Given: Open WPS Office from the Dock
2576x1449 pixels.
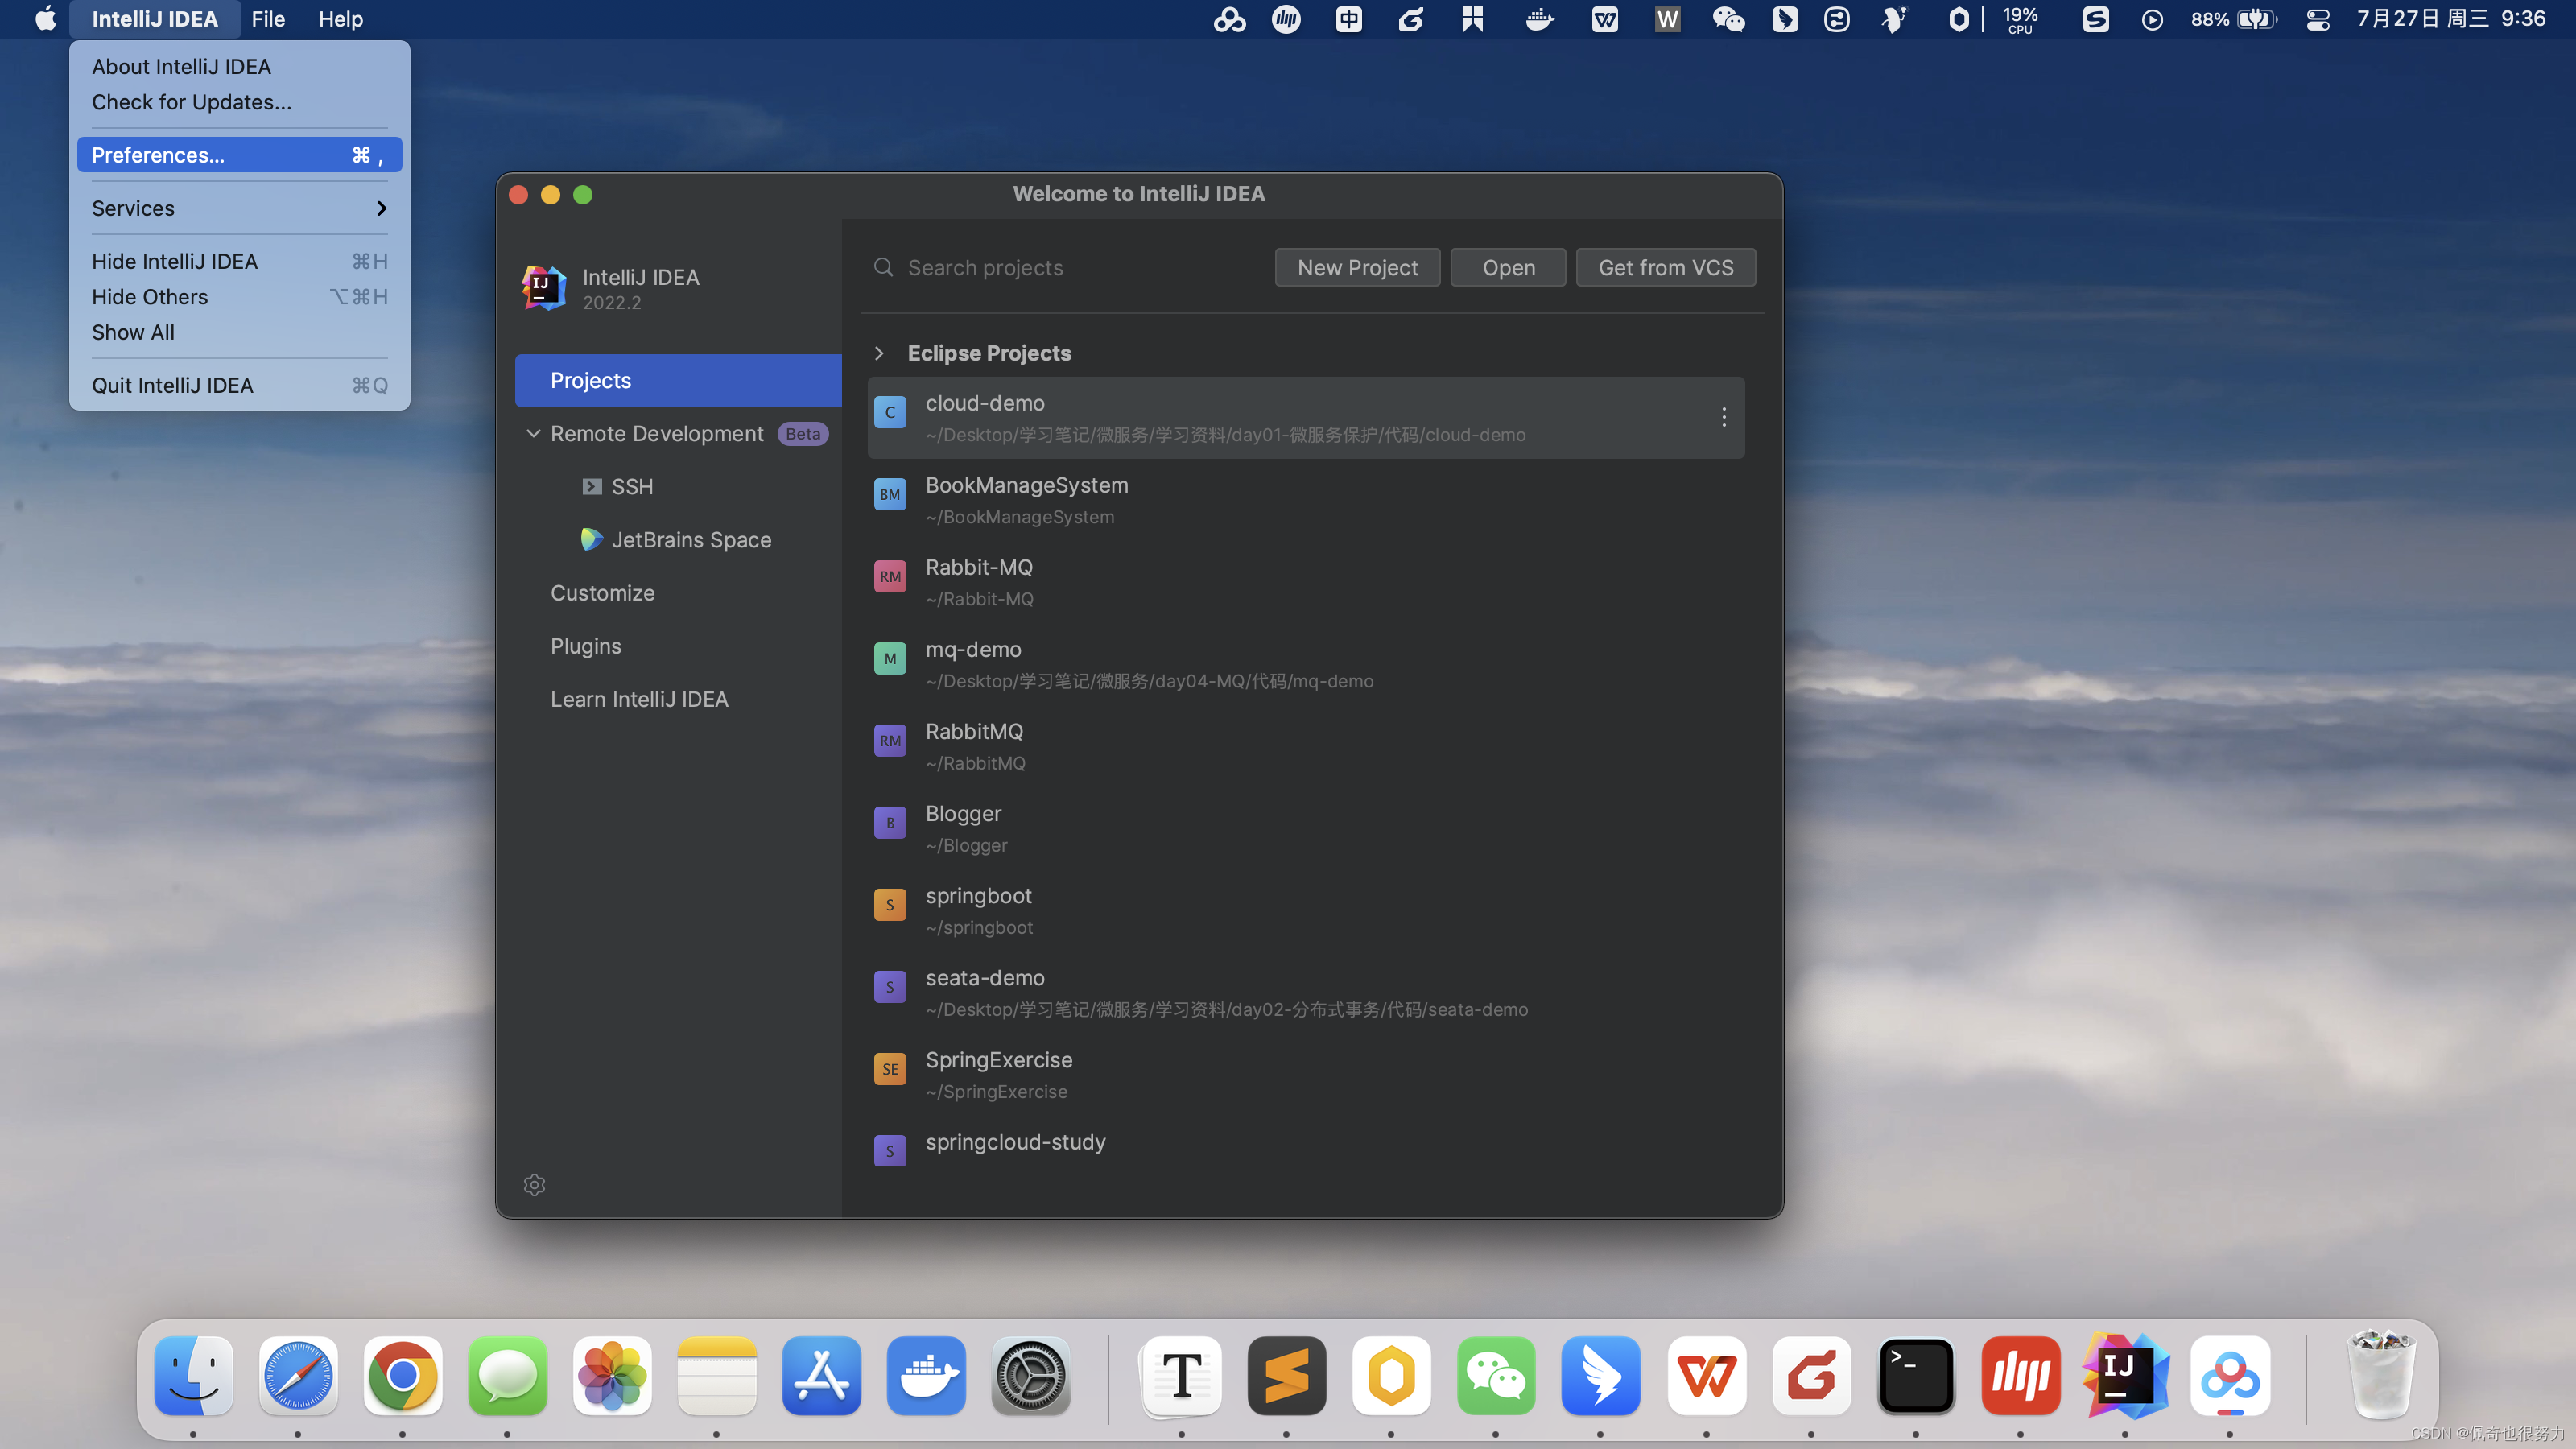Looking at the screenshot, I should [1706, 1376].
